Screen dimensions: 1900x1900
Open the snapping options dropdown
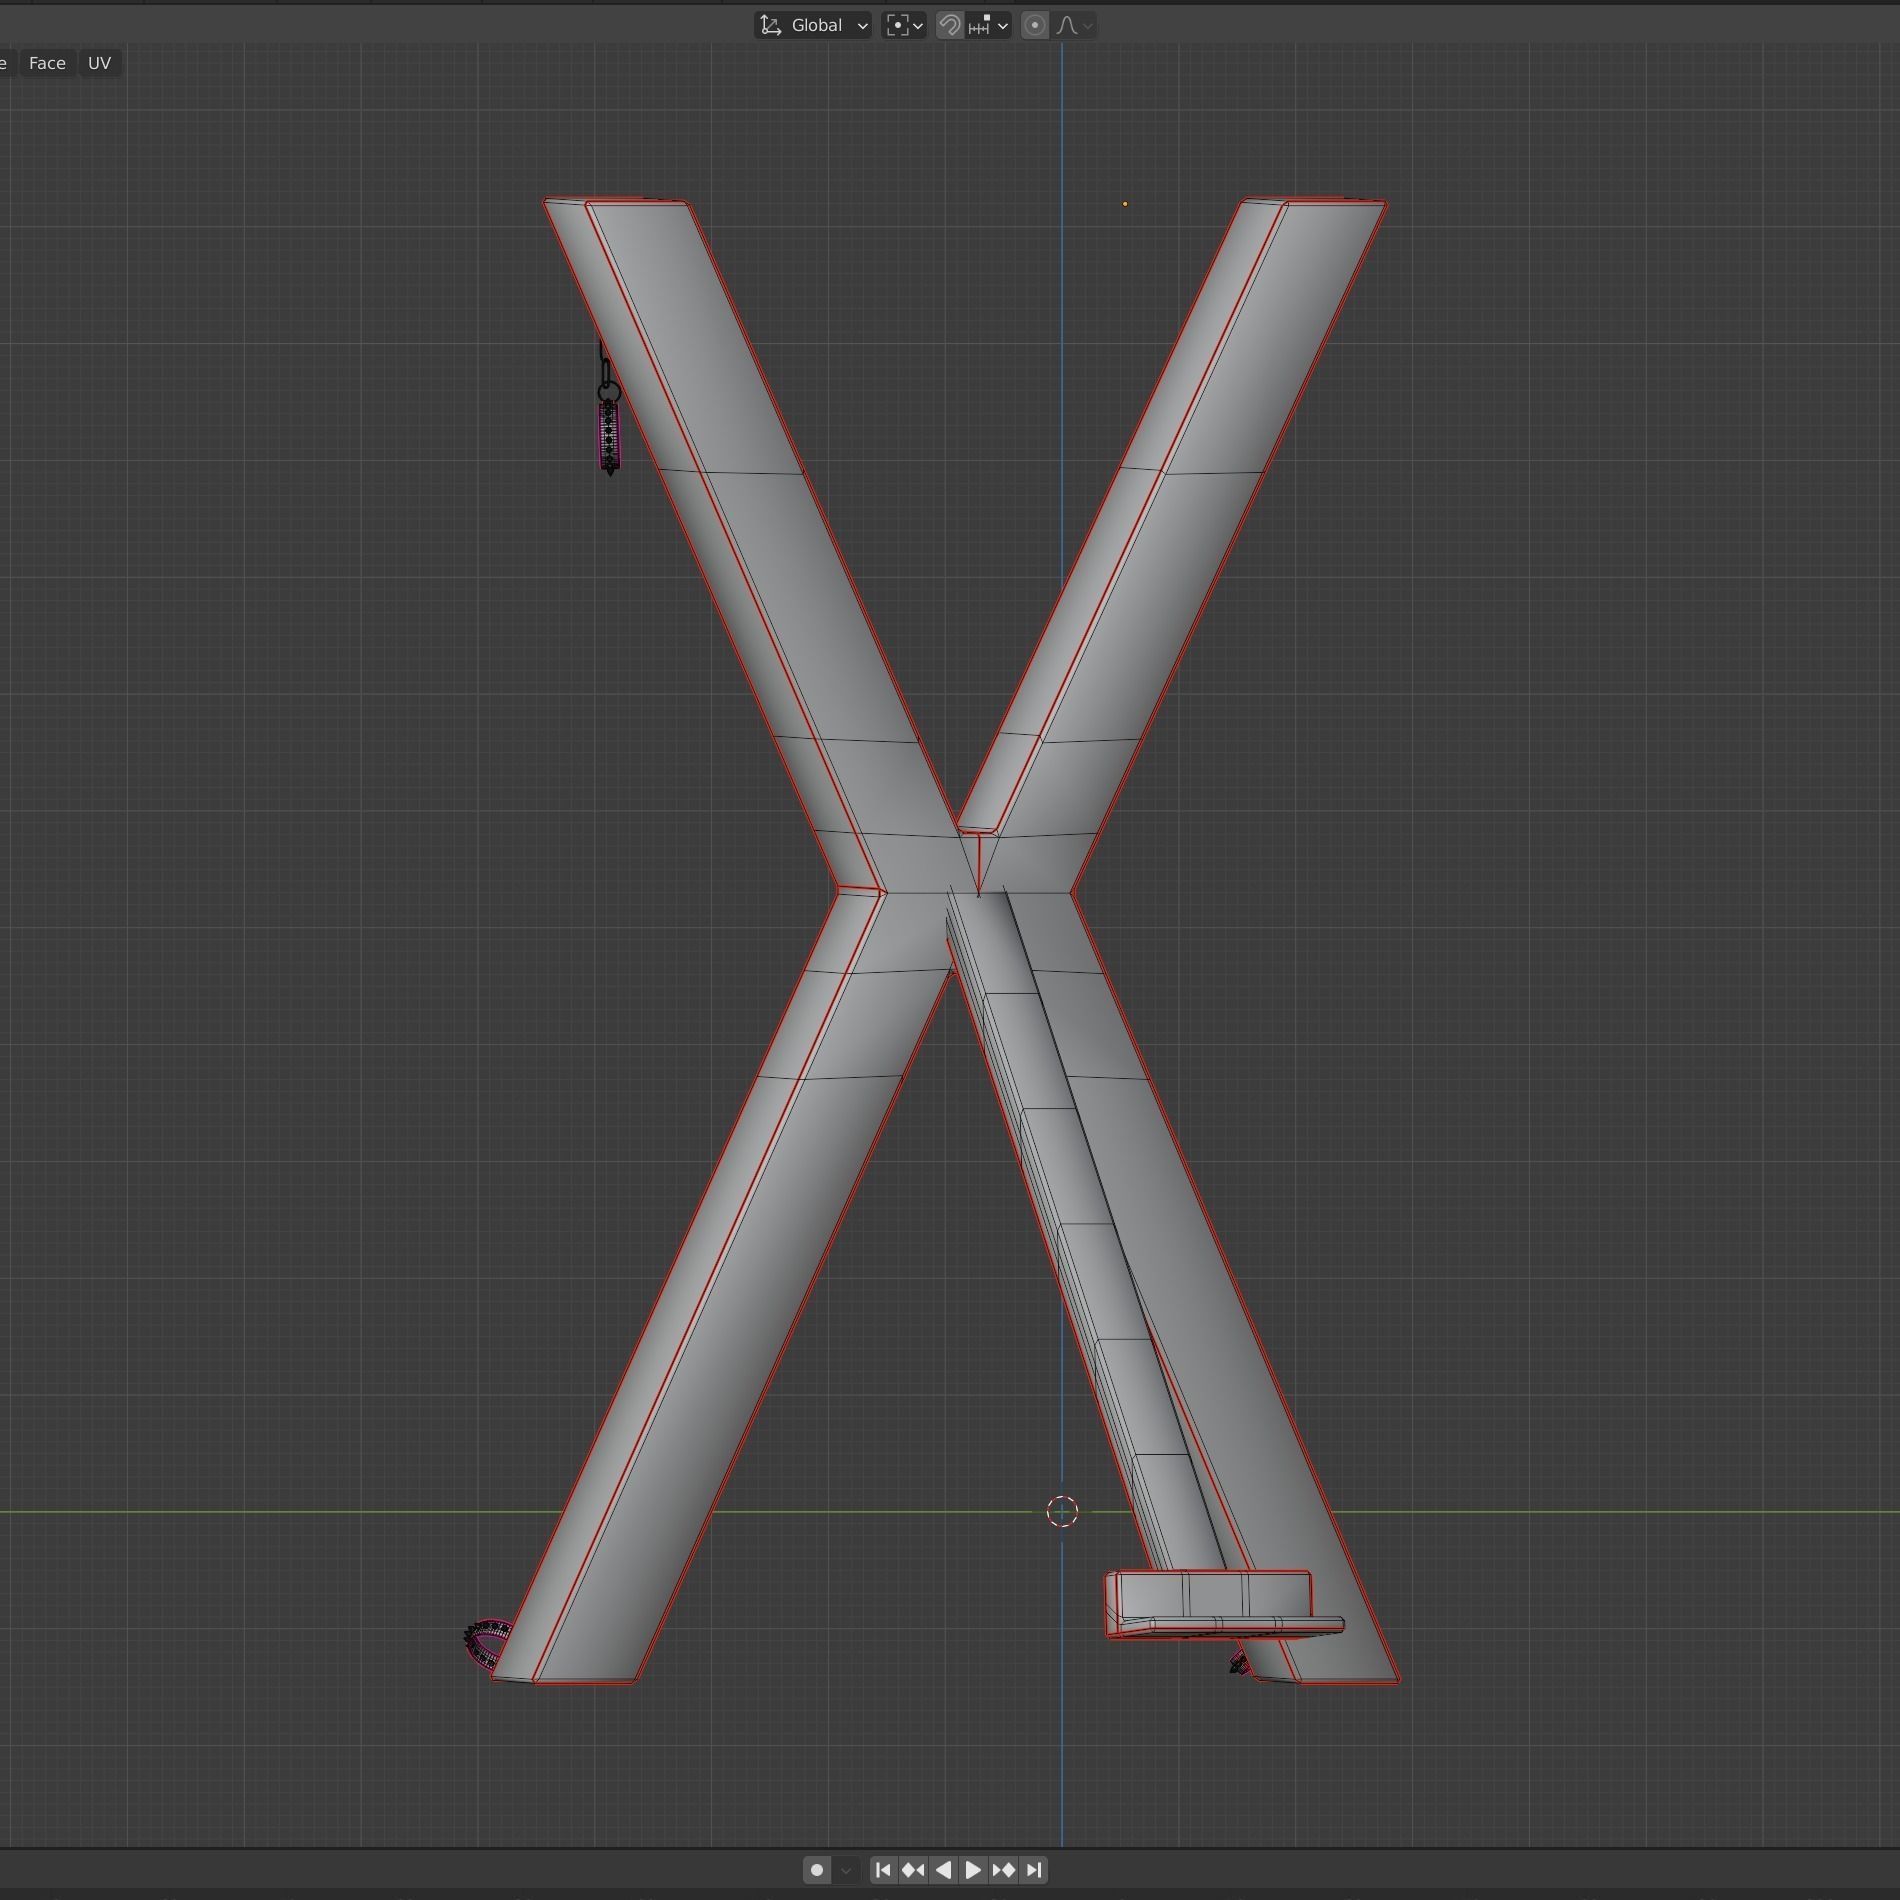pos(989,25)
